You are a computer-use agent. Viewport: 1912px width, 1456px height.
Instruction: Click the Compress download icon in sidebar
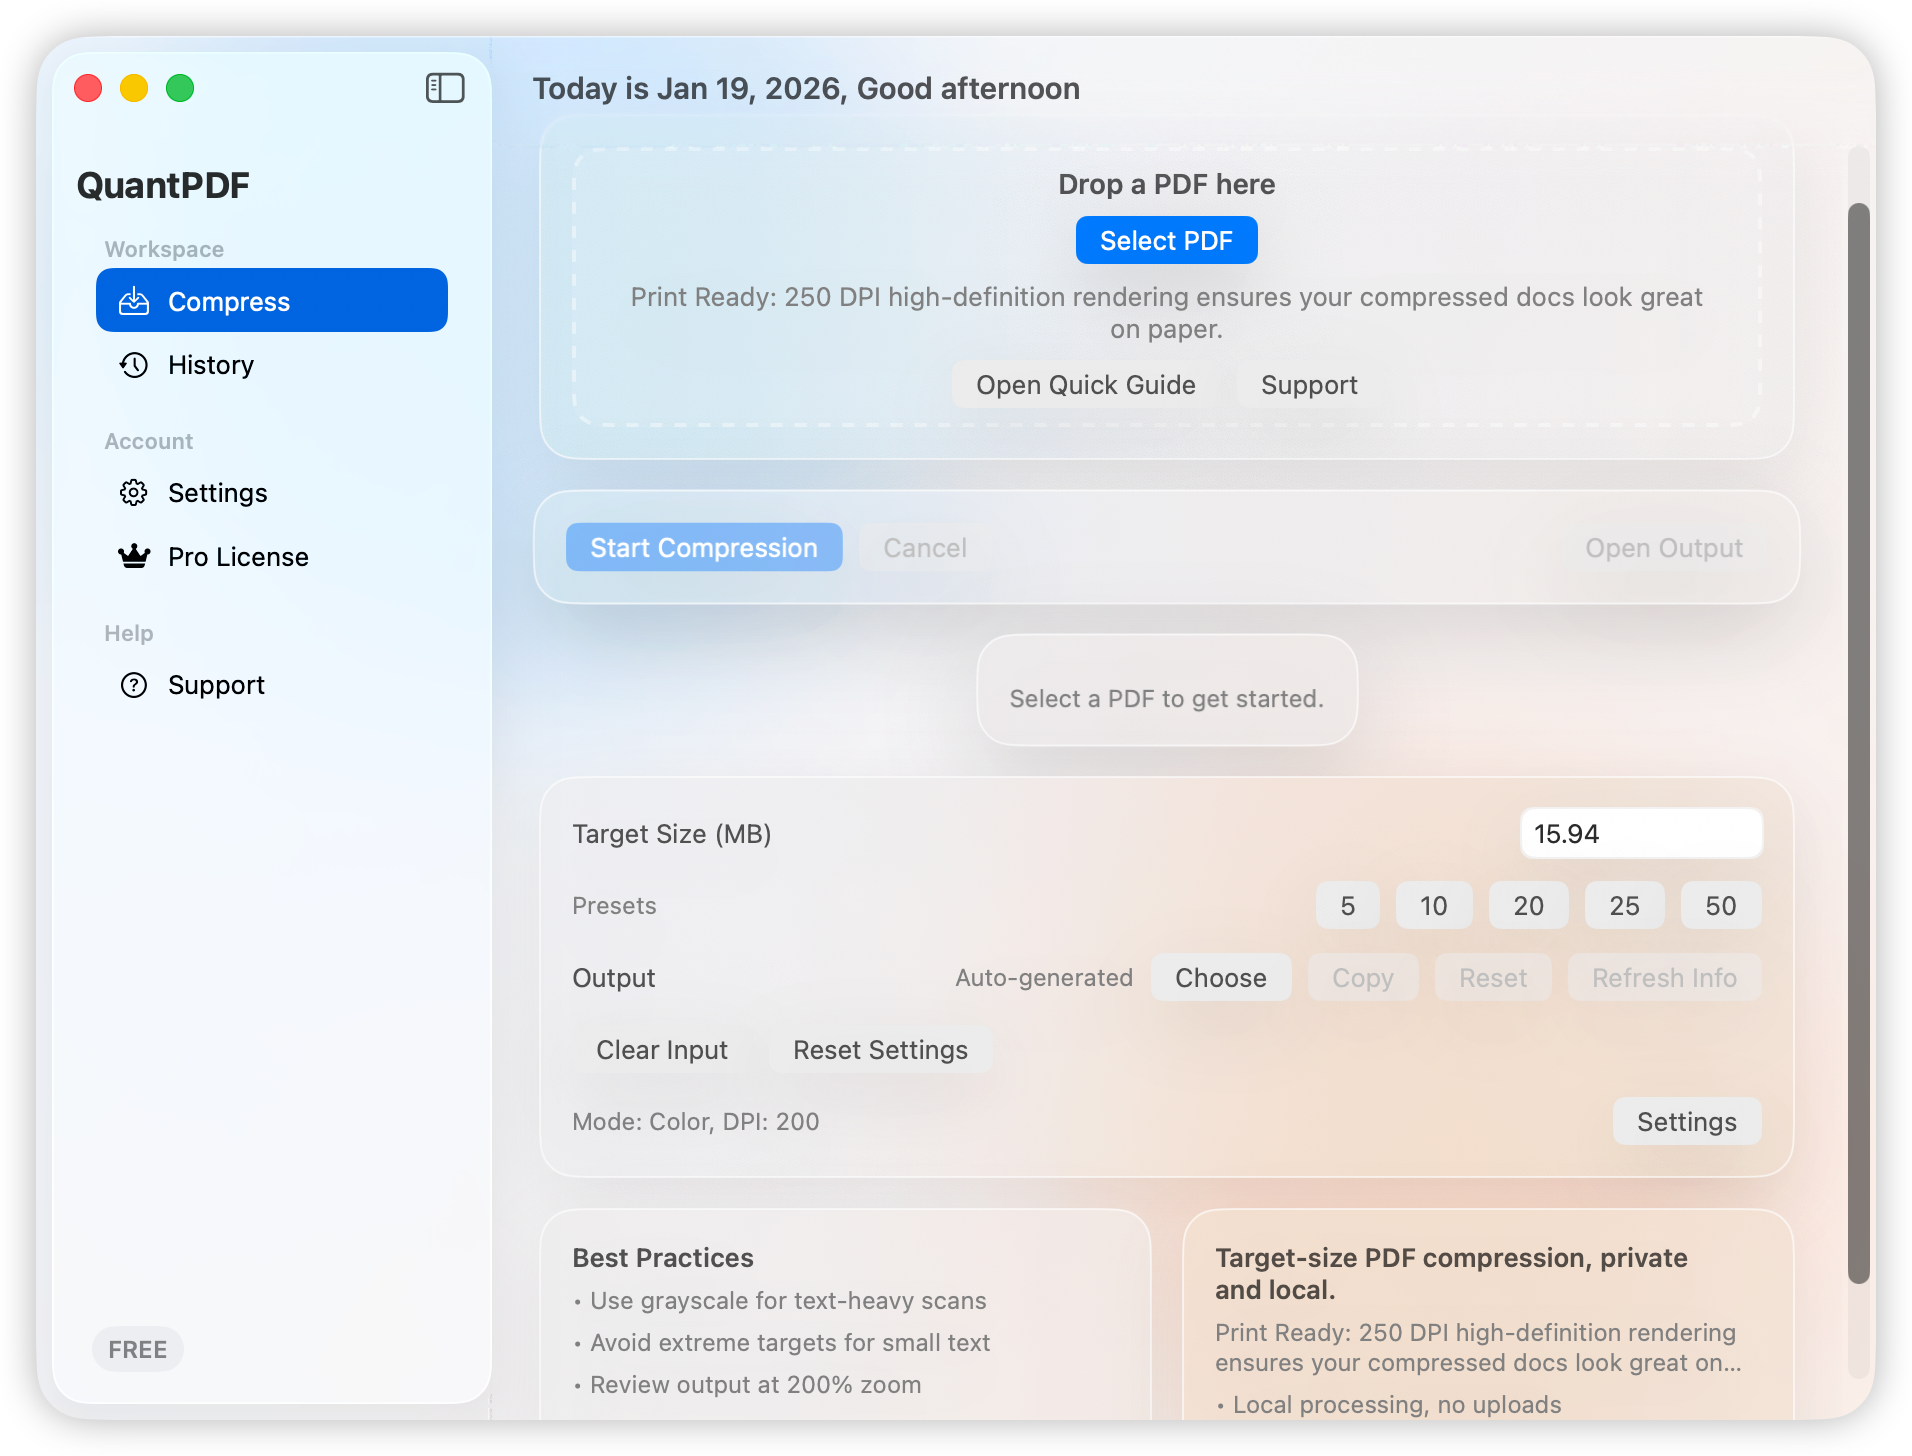coord(134,300)
